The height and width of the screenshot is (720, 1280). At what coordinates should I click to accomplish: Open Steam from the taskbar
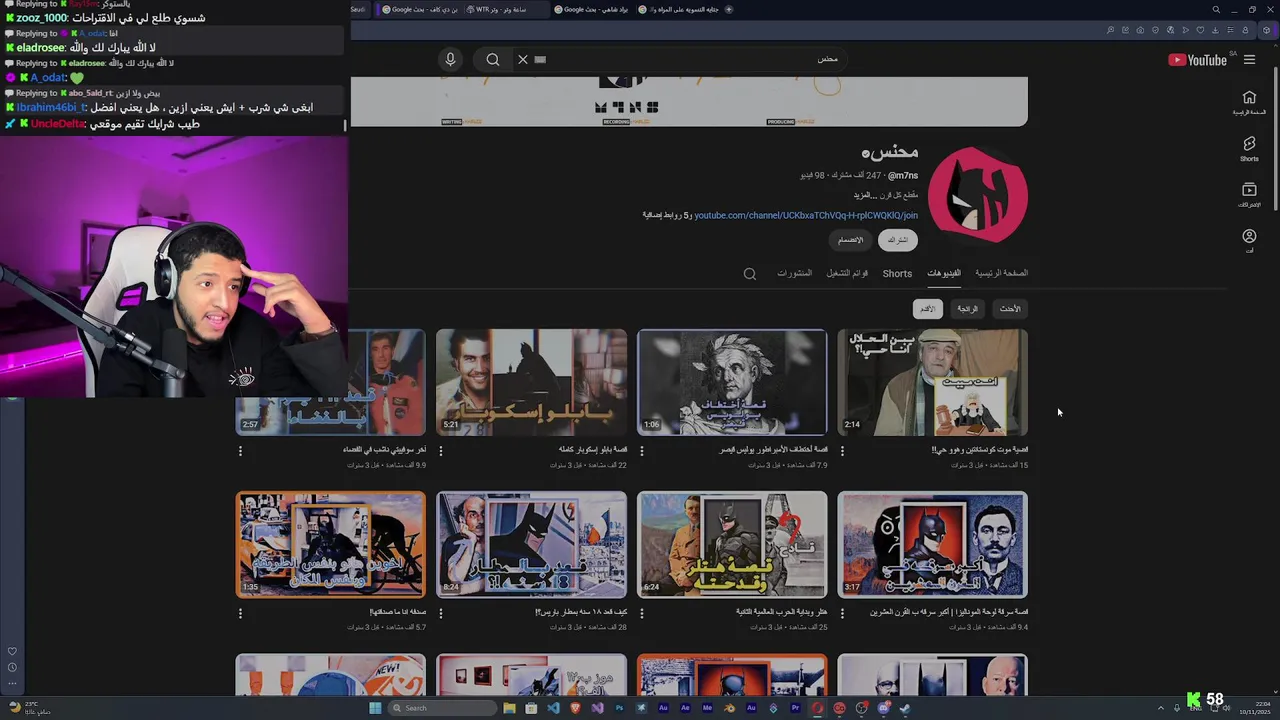point(905,708)
